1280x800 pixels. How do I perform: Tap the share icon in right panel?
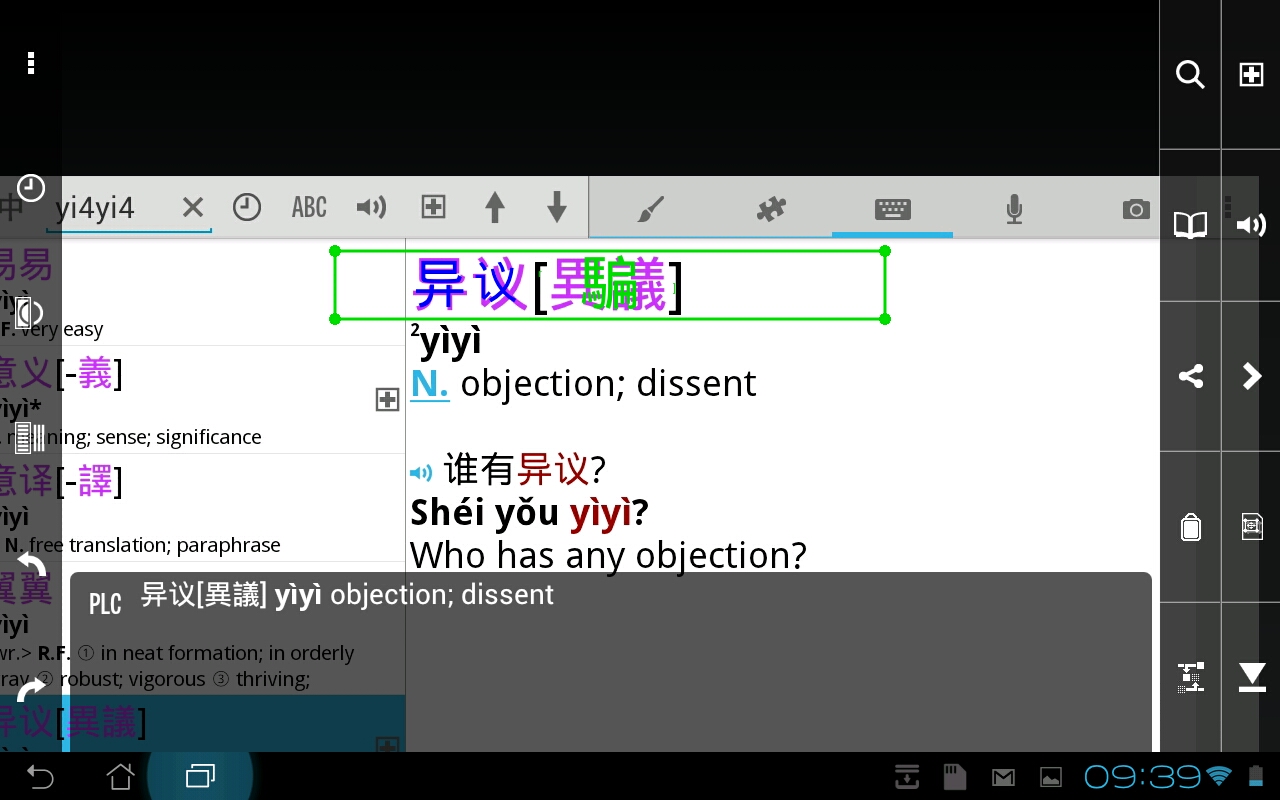pos(1190,376)
